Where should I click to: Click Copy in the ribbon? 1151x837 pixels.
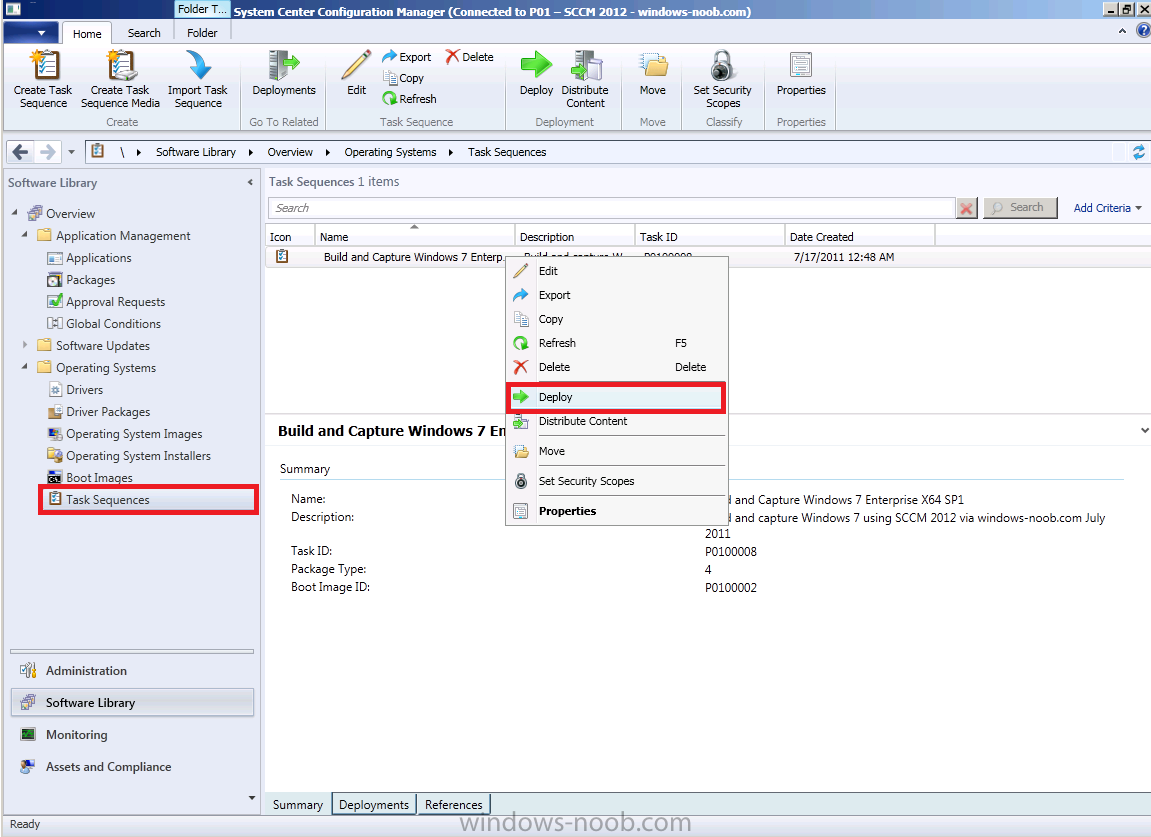(x=403, y=78)
